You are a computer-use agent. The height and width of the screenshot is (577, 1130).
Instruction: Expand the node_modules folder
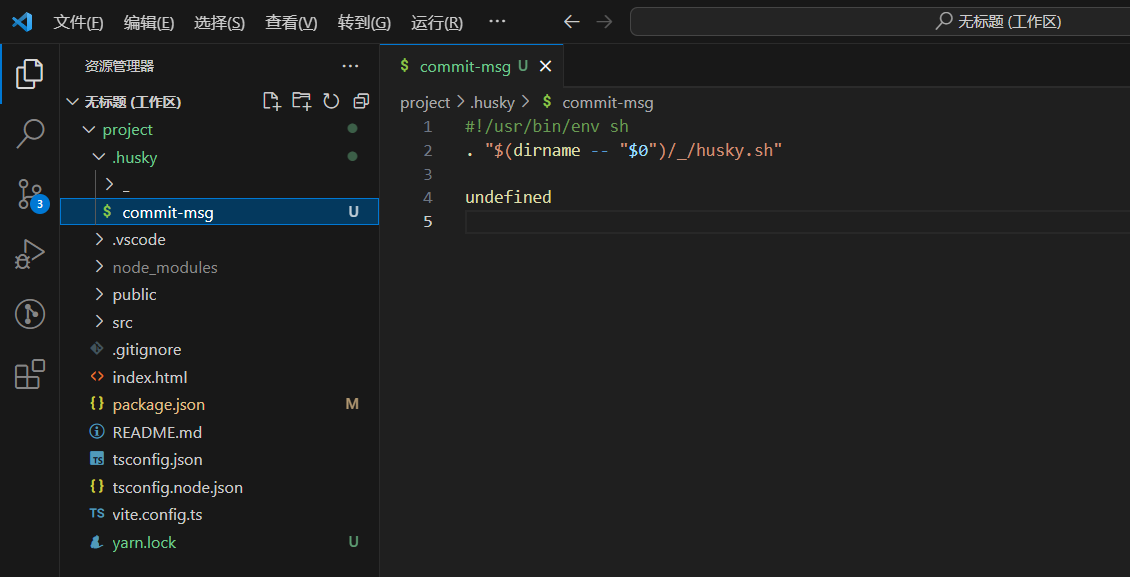(99, 267)
